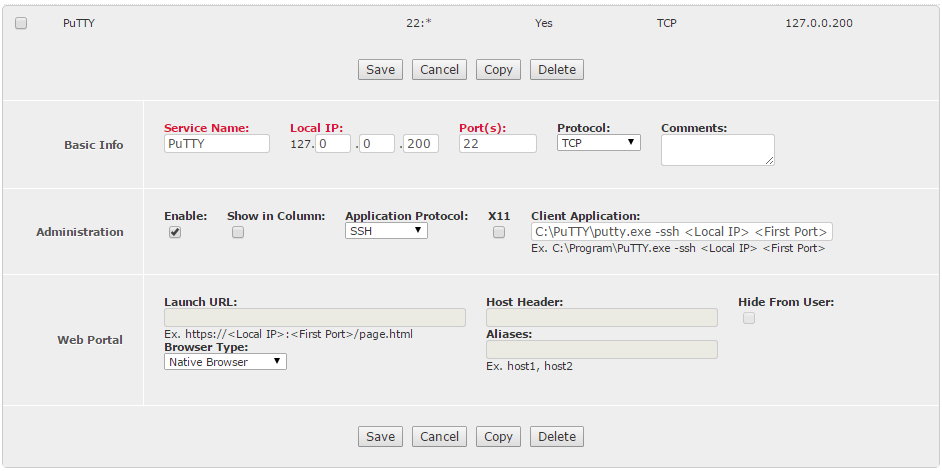Click the bottom Save button
This screenshot has height=471, width=942.
pos(380,436)
